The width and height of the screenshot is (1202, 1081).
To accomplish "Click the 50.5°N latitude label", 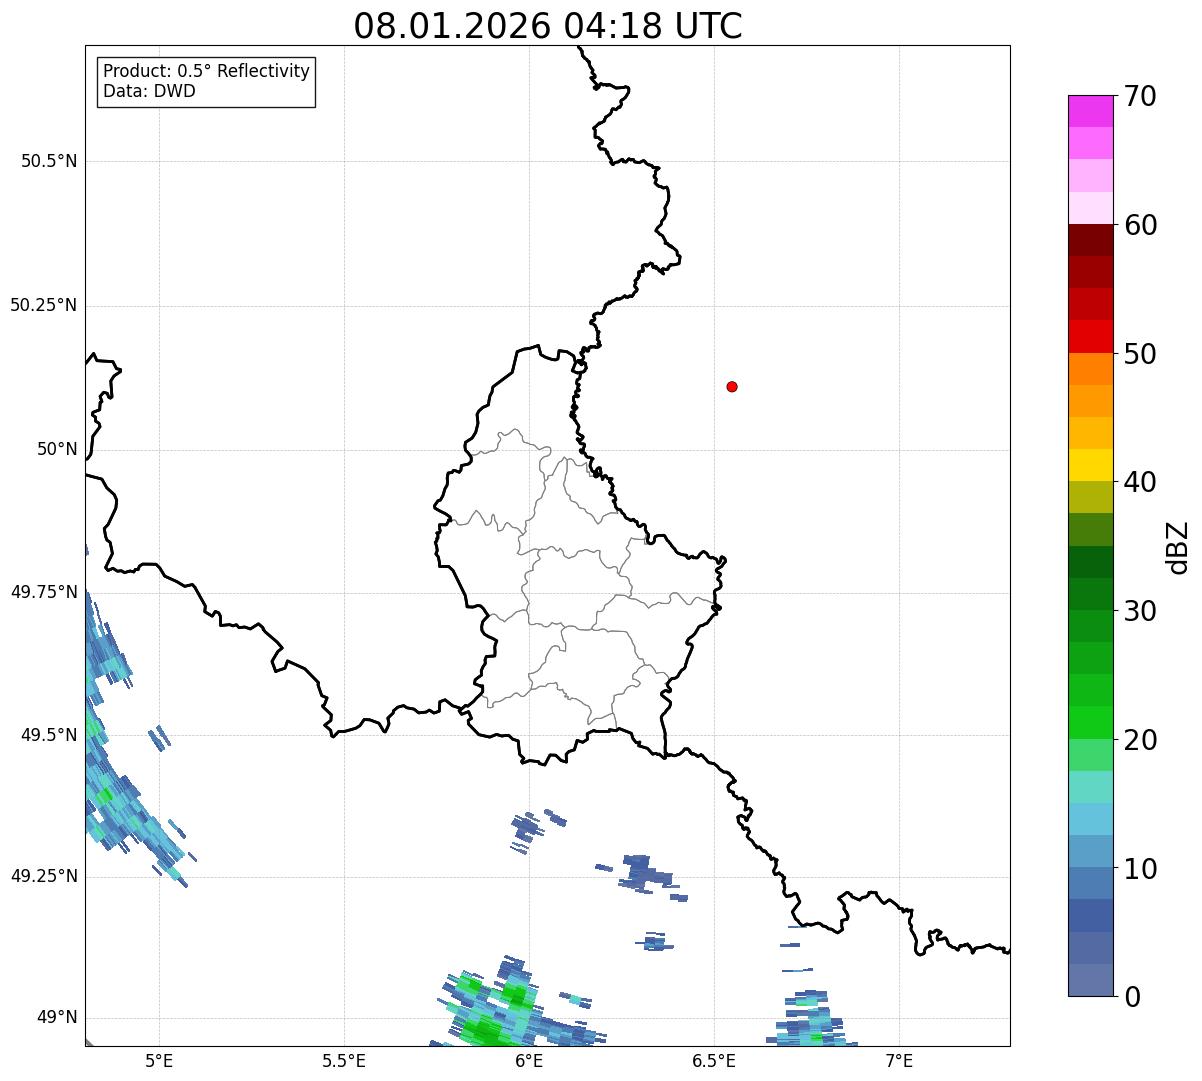I will pyautogui.click(x=49, y=161).
